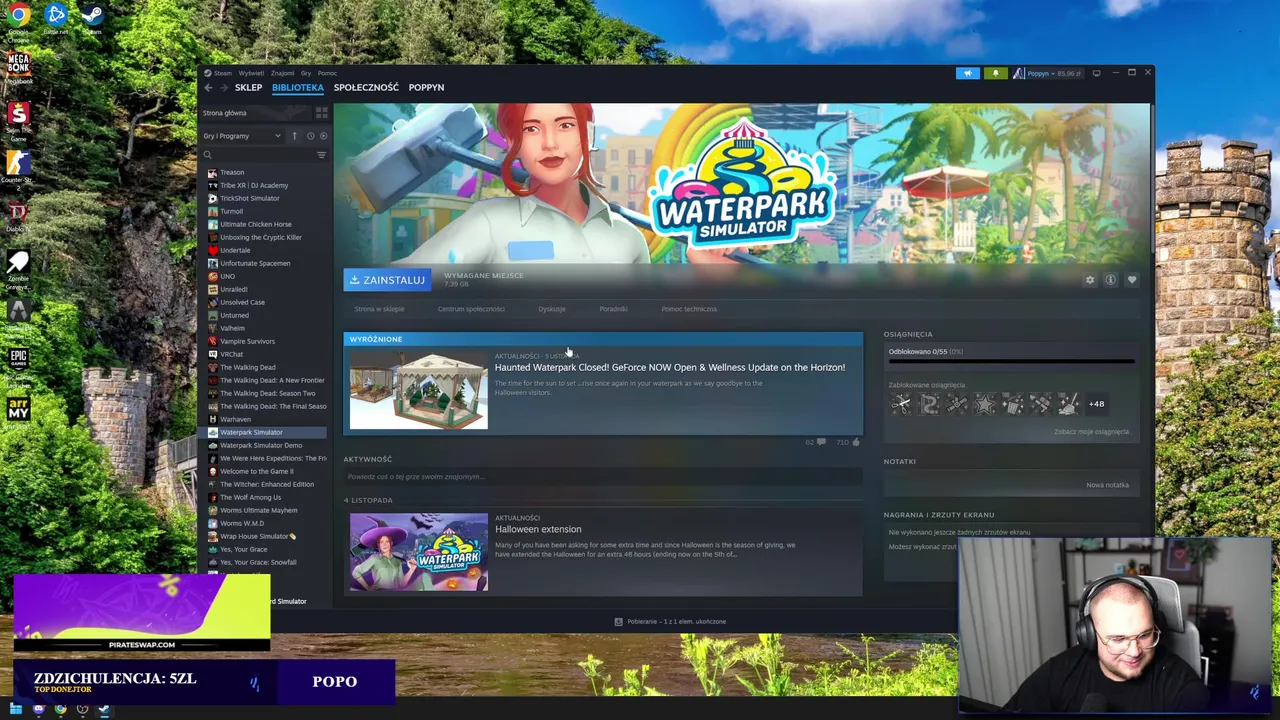Open Battle.net desktop shortcut

56,19
